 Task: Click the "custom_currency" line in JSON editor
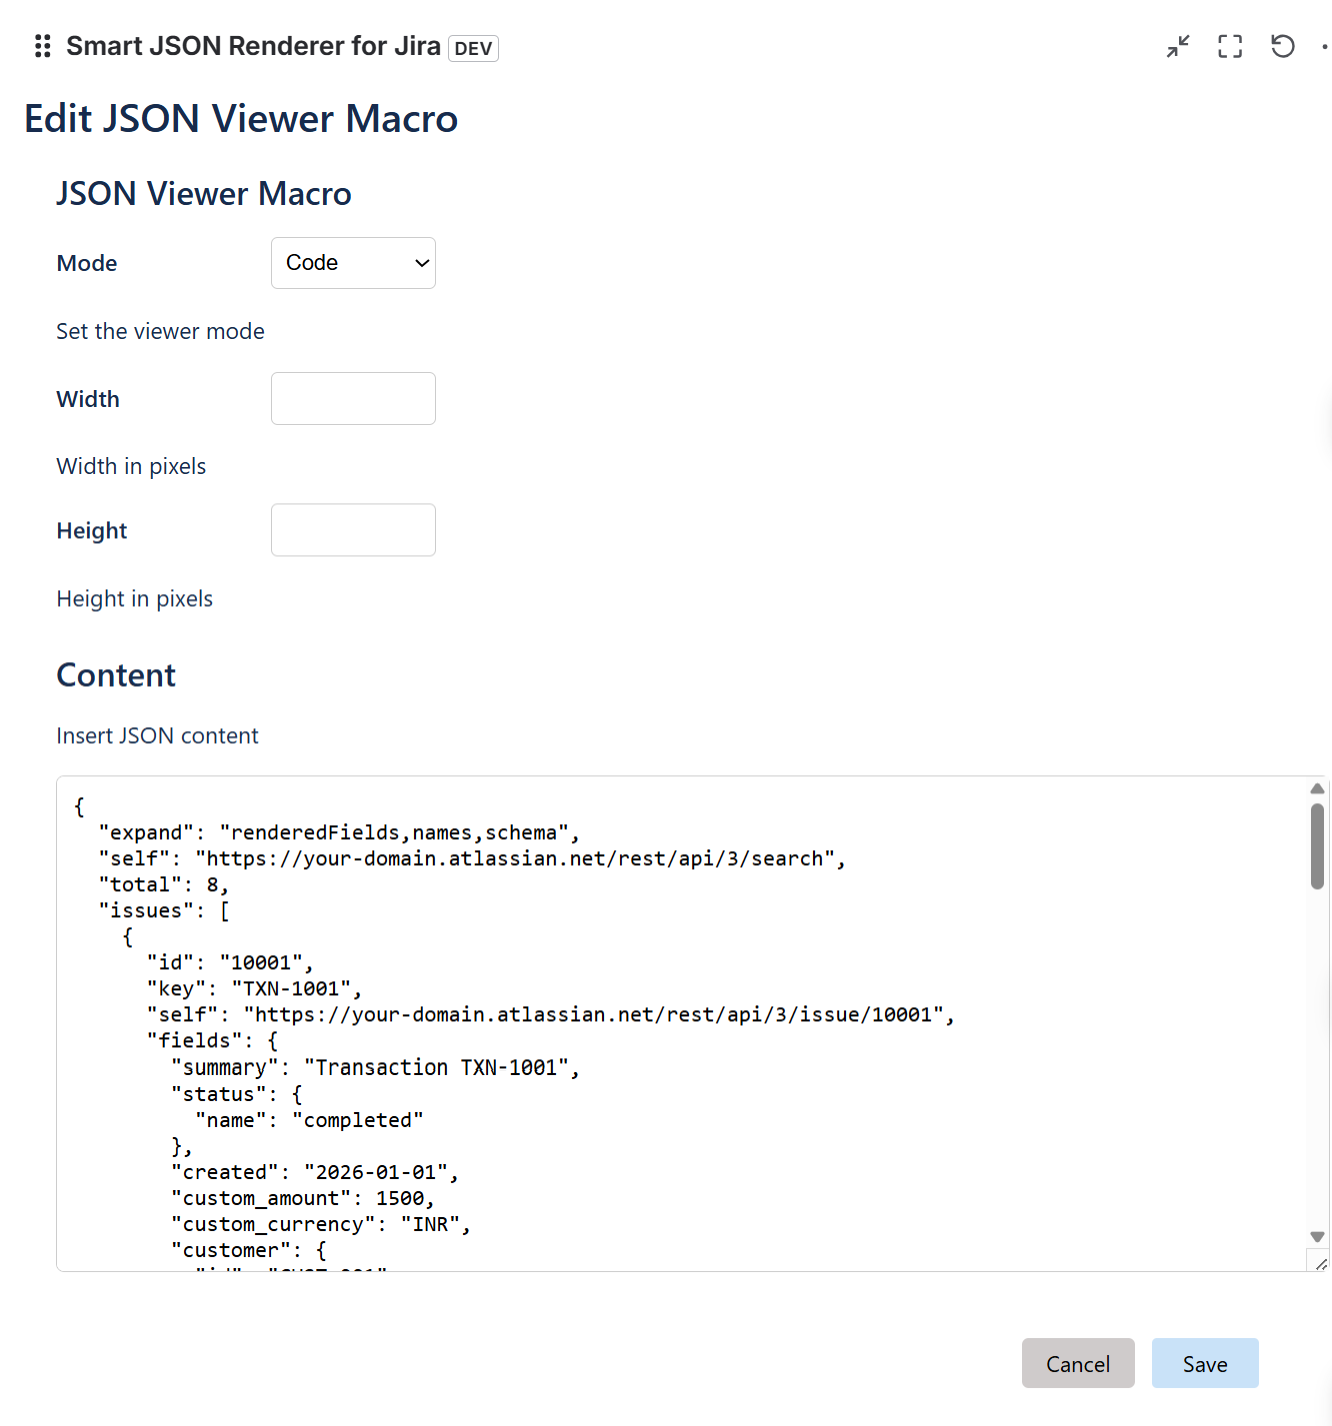320,1225
